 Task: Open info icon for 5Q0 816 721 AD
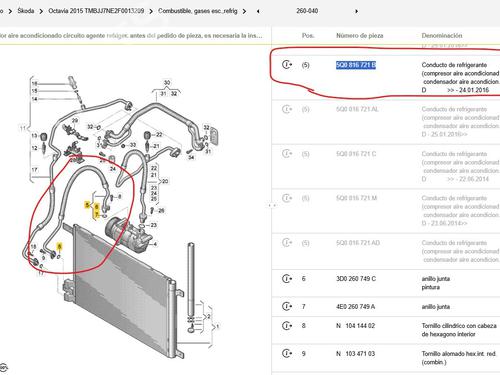[x=287, y=243]
